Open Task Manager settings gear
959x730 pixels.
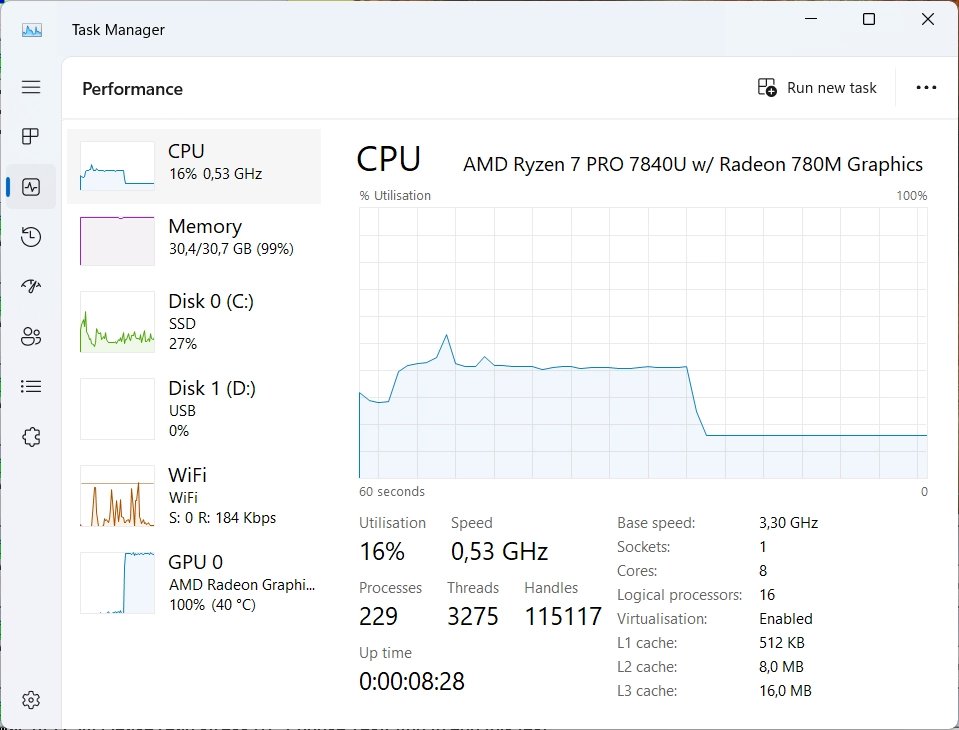pos(31,700)
